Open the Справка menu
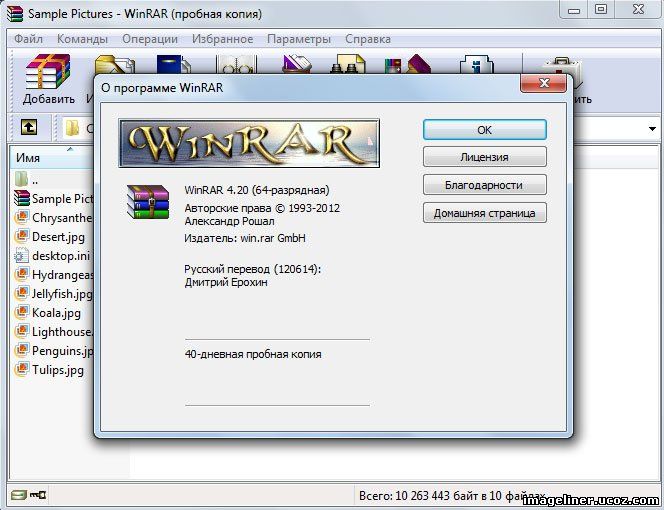The width and height of the screenshot is (664, 510). click(367, 39)
